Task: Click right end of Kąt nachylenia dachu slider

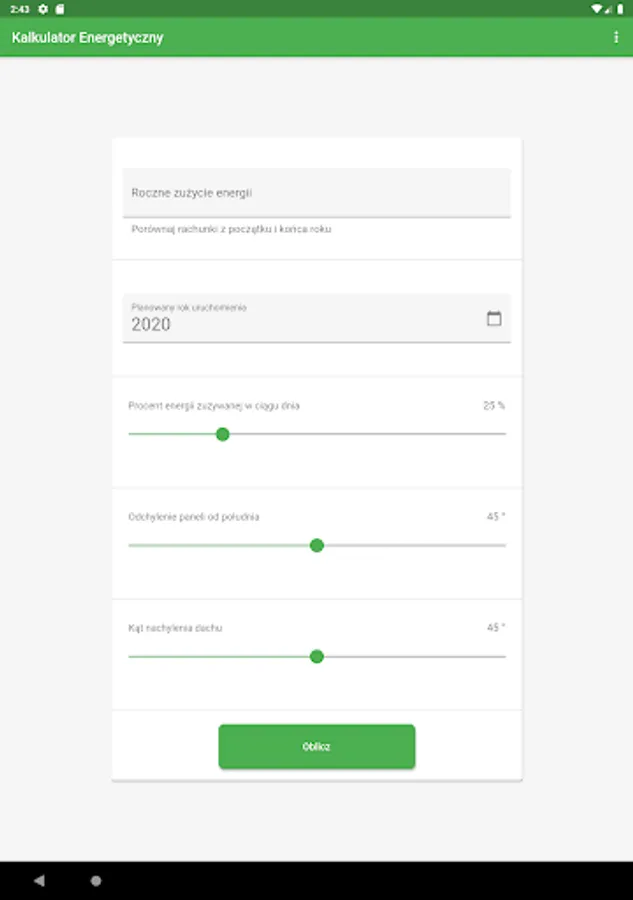Action: [x=504, y=656]
